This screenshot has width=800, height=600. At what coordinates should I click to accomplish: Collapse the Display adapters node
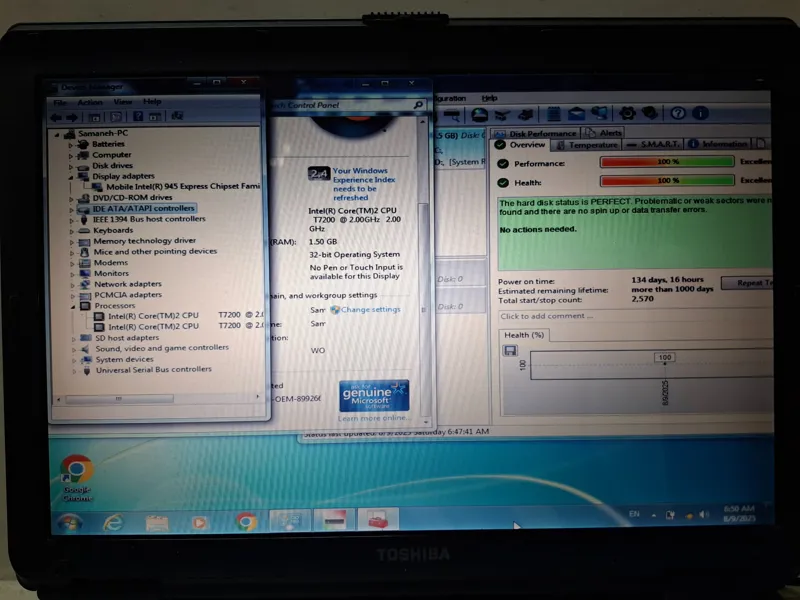click(x=70, y=177)
